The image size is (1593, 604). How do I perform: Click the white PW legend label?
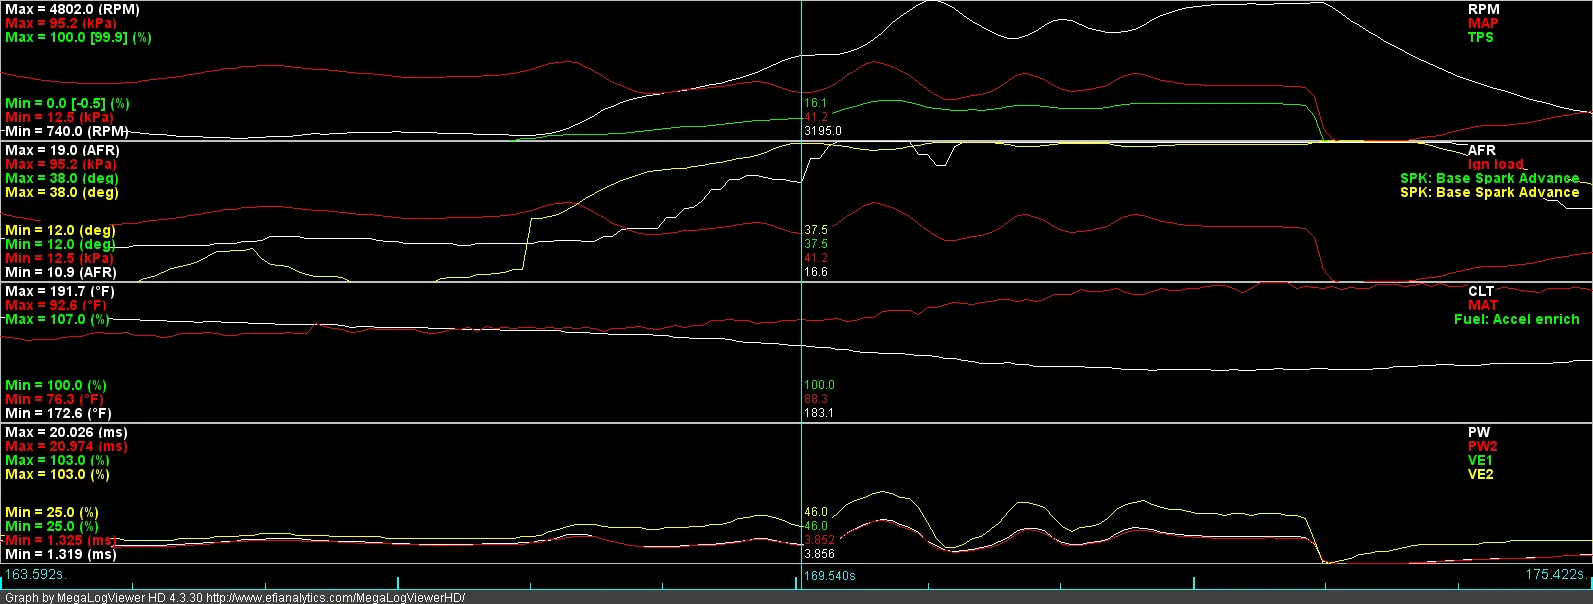point(1479,432)
